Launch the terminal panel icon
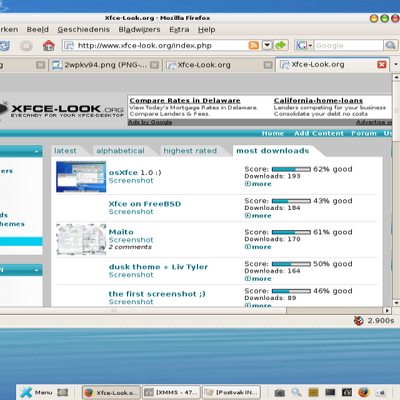 click(x=330, y=392)
